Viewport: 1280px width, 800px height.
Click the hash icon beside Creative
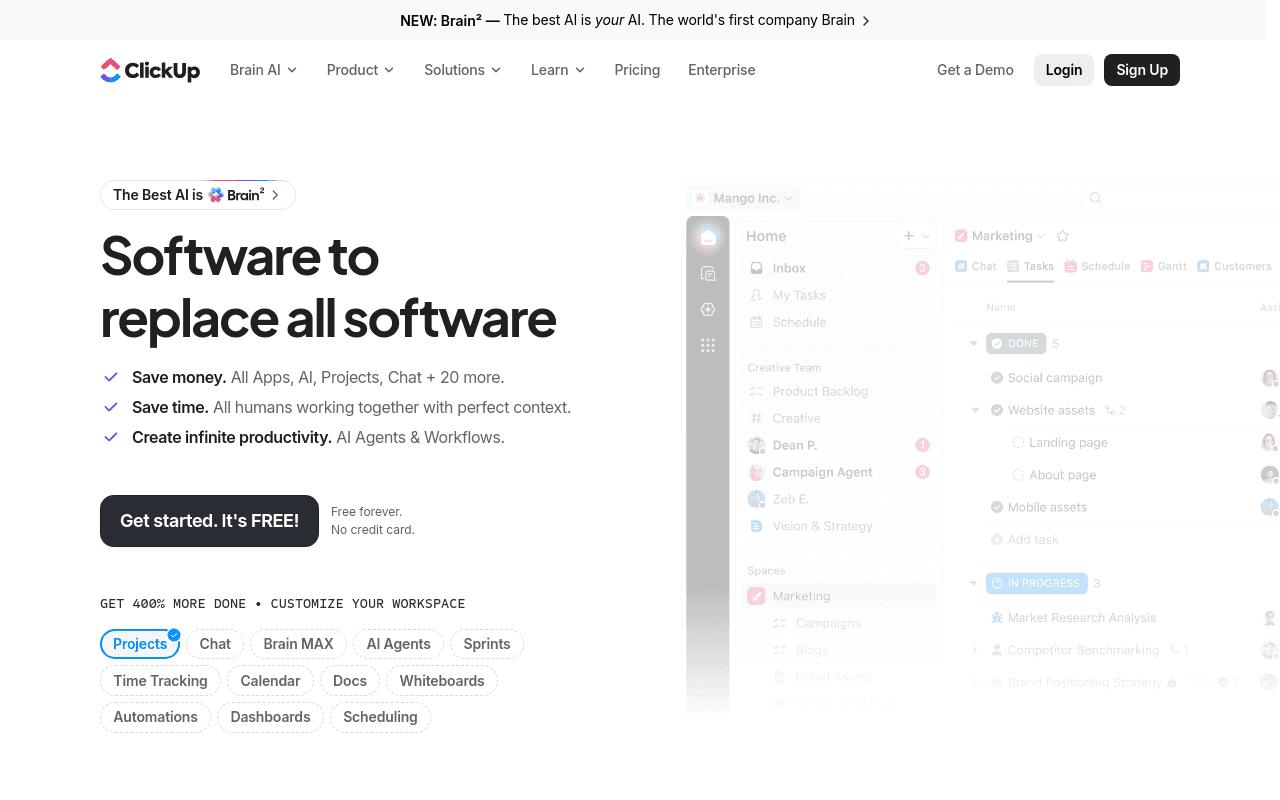point(756,418)
